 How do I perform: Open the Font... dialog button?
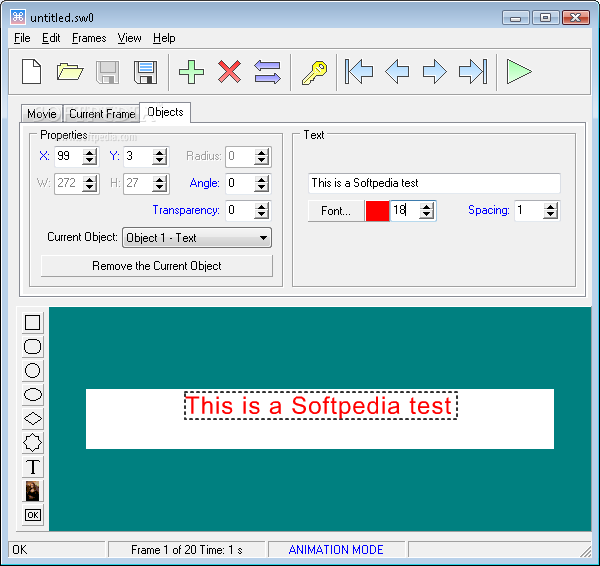point(336,211)
